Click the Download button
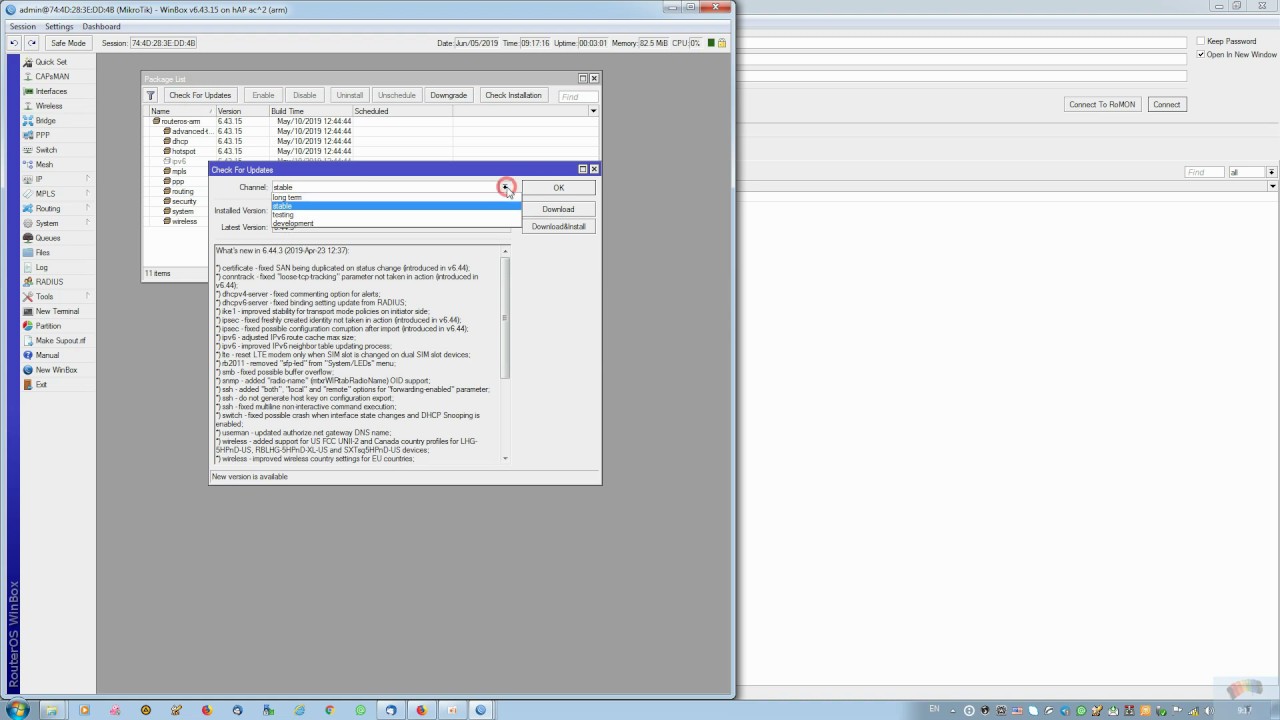1280x720 pixels. coord(558,209)
